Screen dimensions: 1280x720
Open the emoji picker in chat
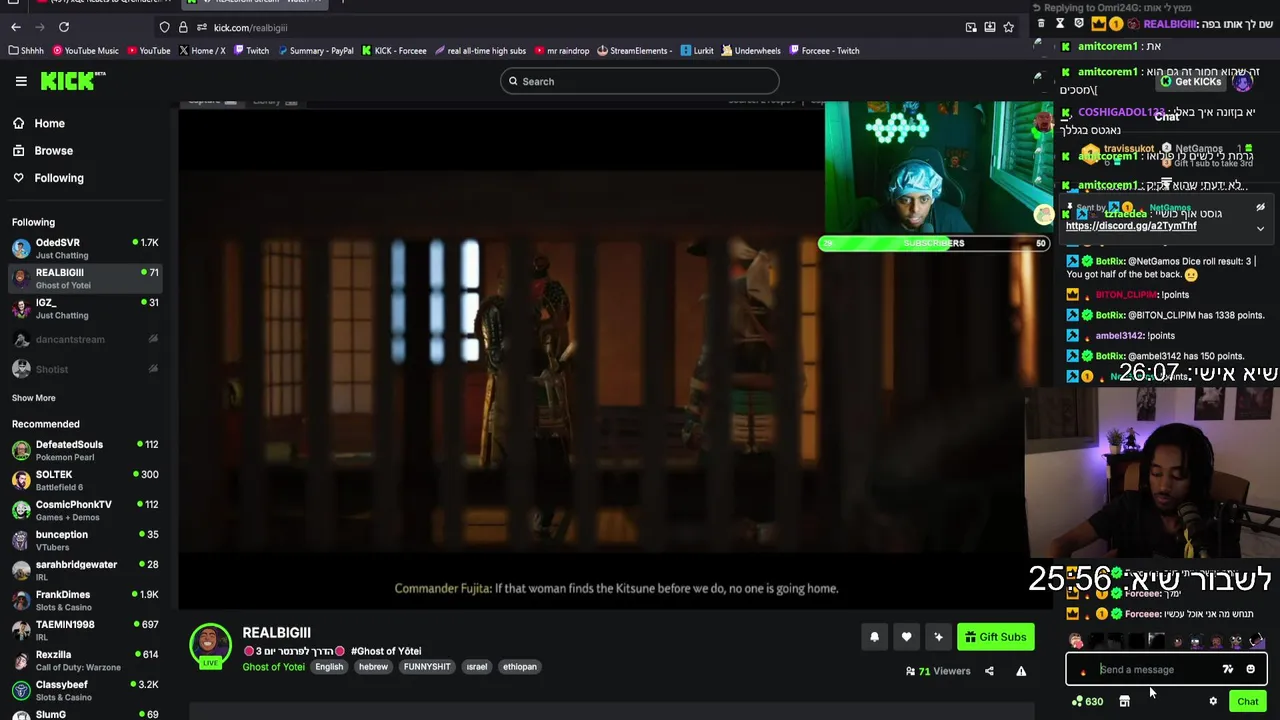point(1250,670)
